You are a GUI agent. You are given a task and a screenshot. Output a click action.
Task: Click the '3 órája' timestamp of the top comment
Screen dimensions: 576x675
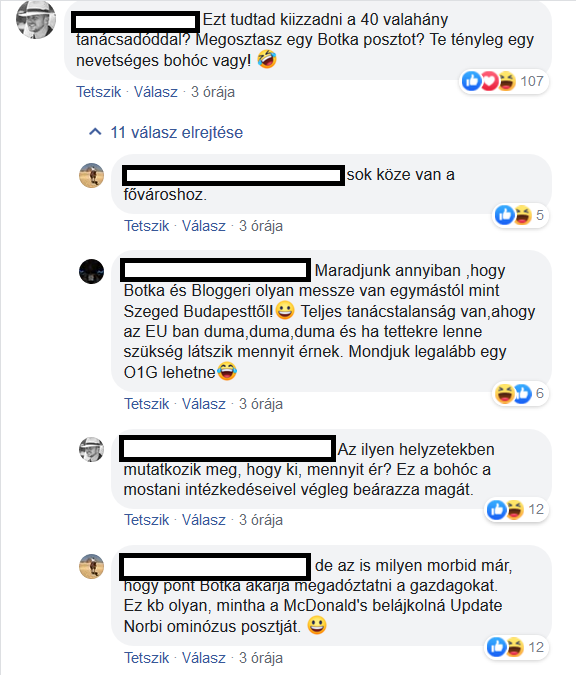coord(213,92)
